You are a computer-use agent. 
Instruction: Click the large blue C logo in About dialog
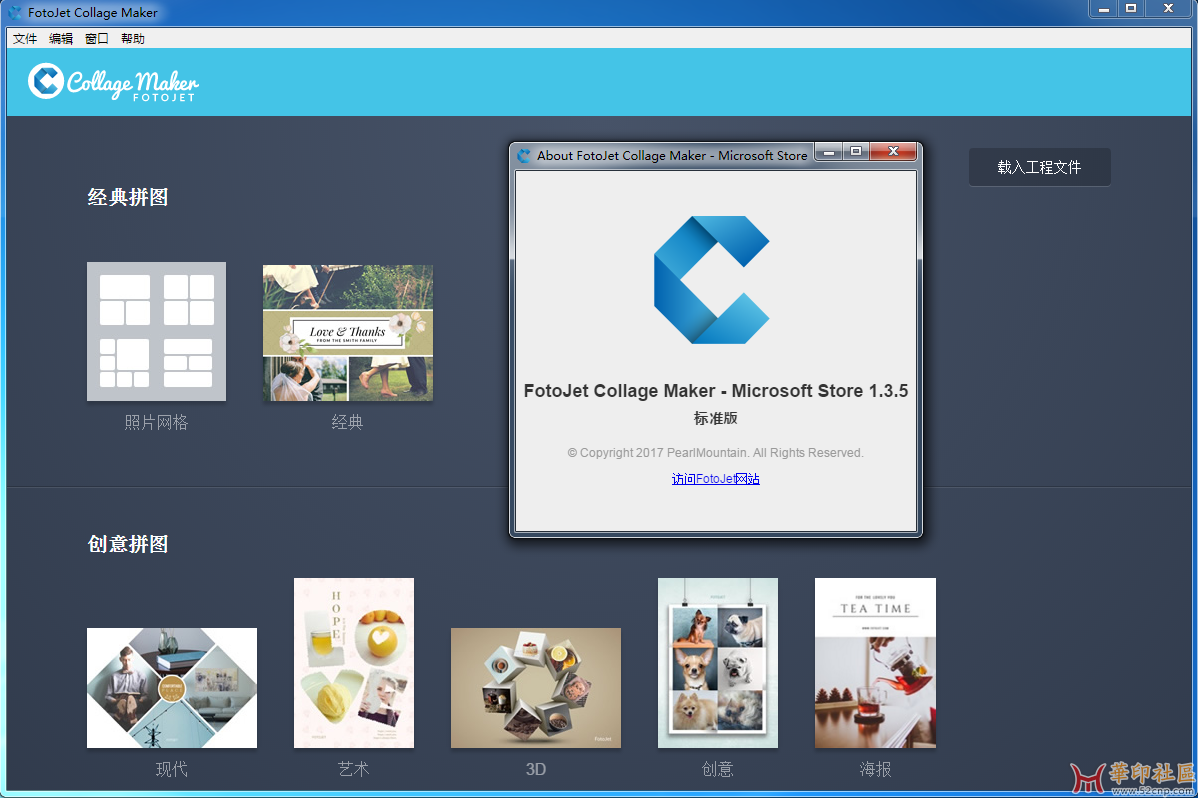(x=711, y=280)
